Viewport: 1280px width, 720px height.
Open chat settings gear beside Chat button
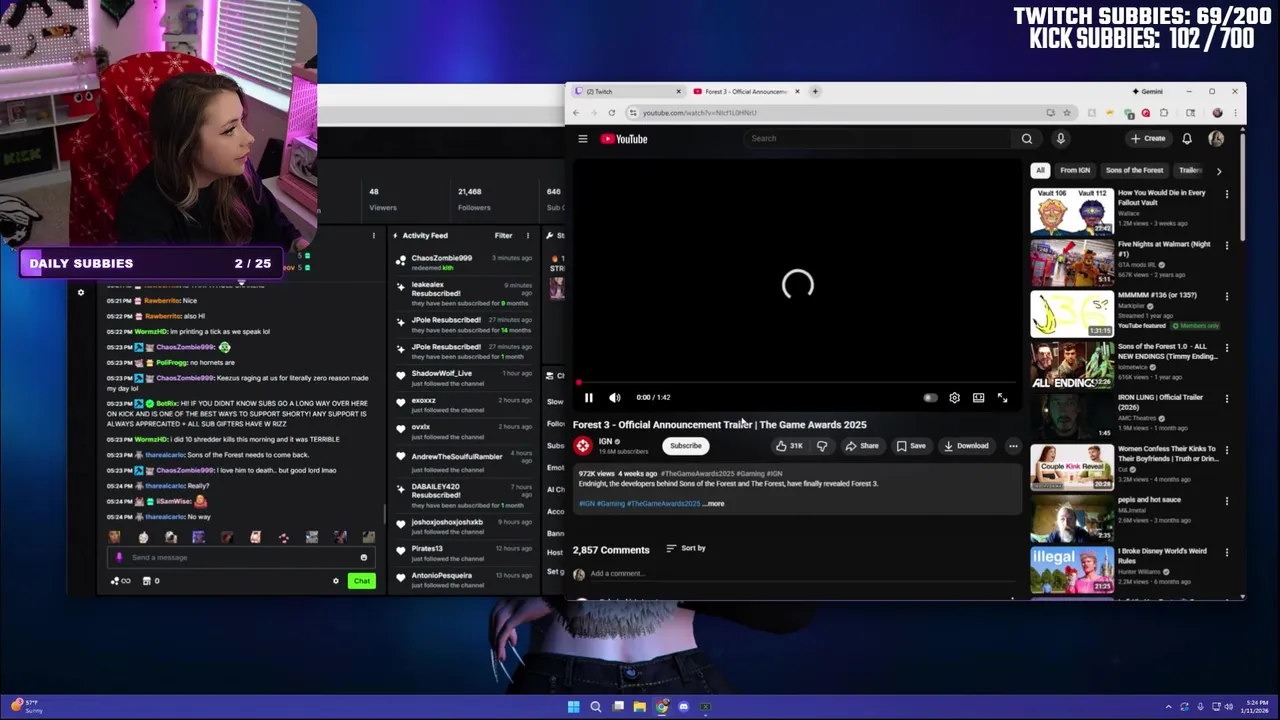click(336, 581)
